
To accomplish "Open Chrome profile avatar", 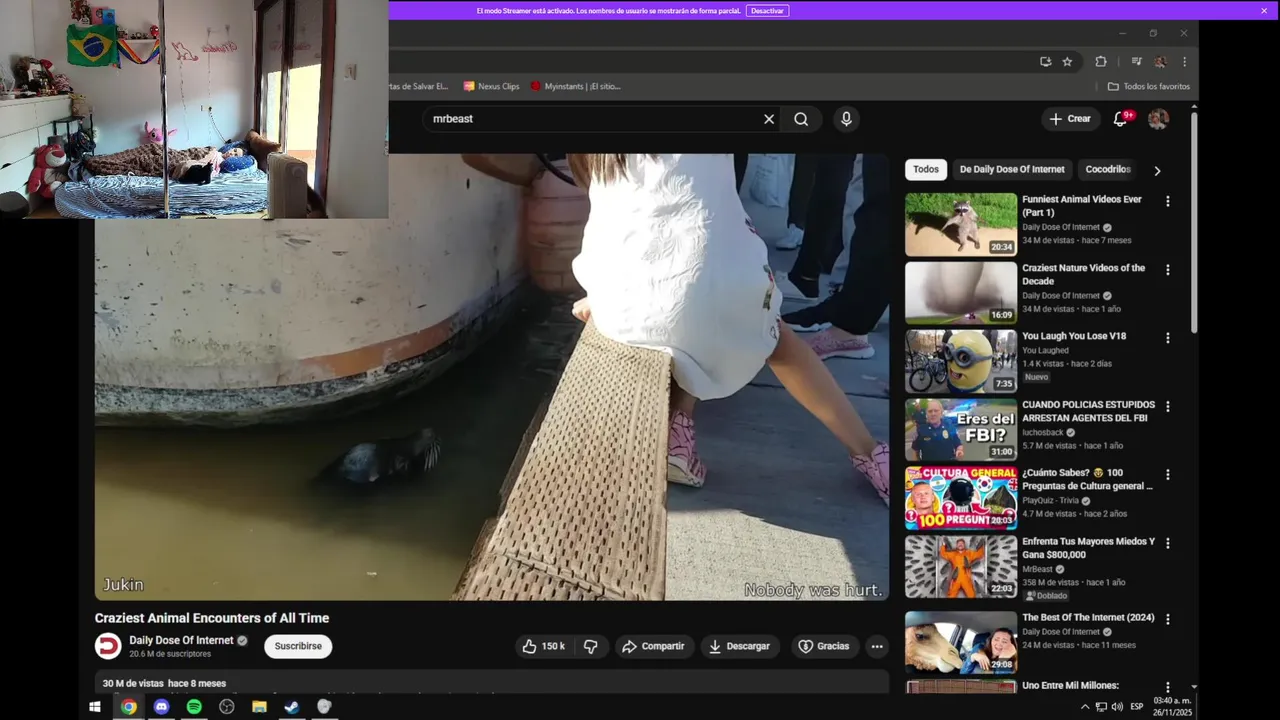I will click(1160, 62).
